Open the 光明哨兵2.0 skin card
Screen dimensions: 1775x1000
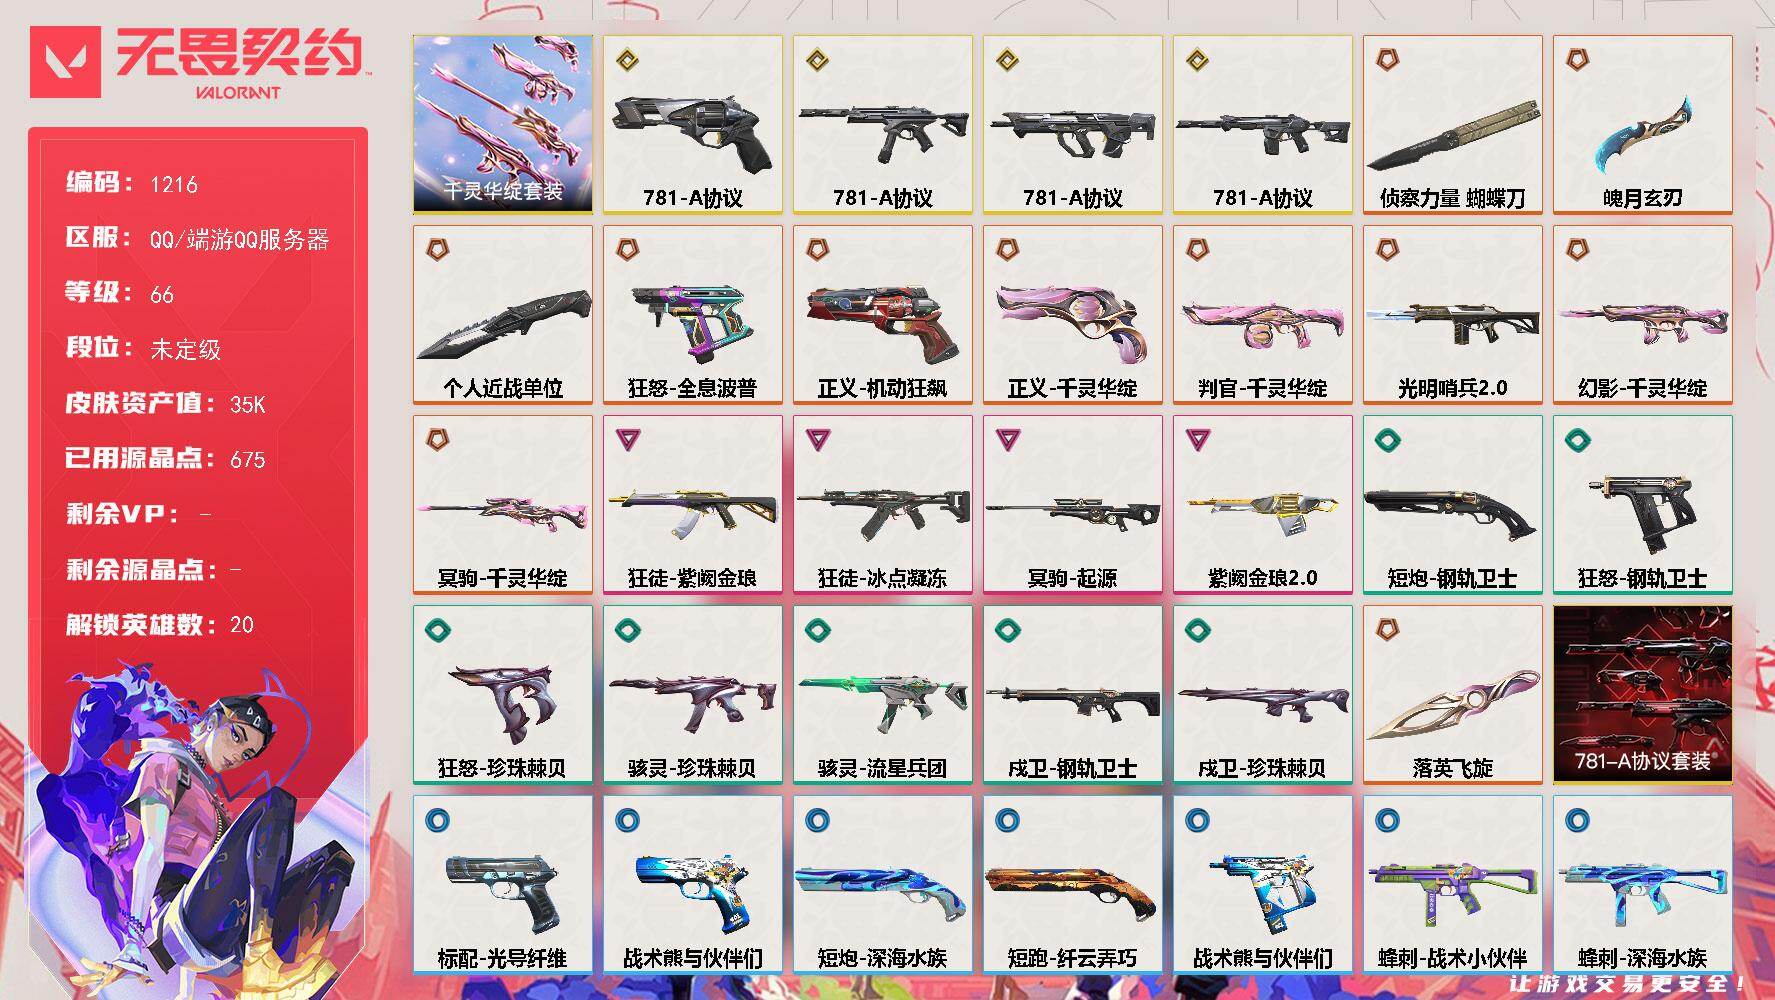[1453, 315]
